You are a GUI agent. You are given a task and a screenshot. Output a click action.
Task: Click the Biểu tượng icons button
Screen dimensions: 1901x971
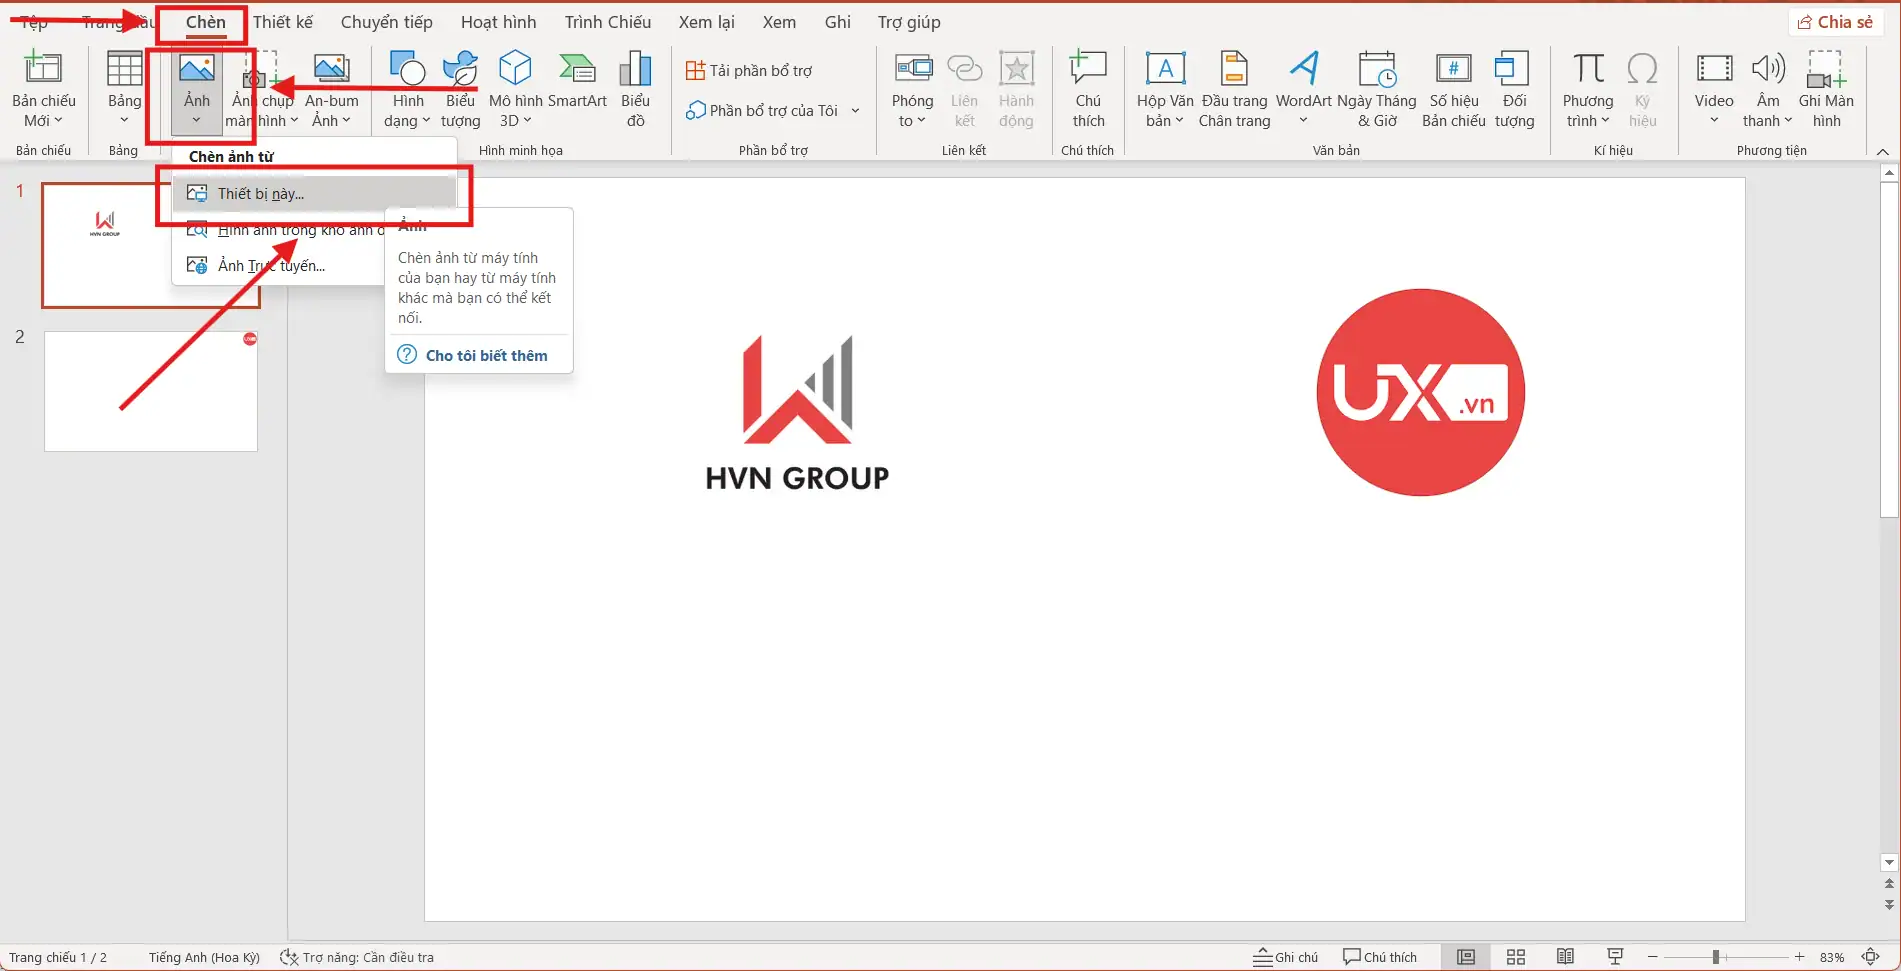coord(460,88)
